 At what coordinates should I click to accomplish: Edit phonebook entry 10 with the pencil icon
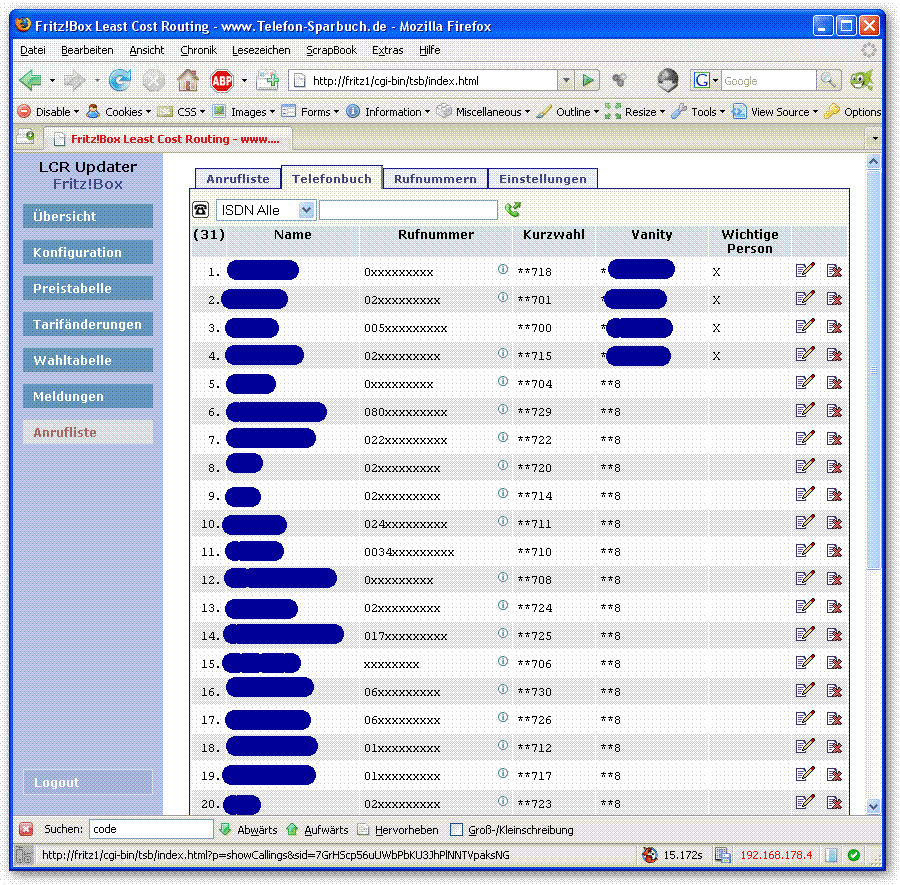click(x=805, y=522)
